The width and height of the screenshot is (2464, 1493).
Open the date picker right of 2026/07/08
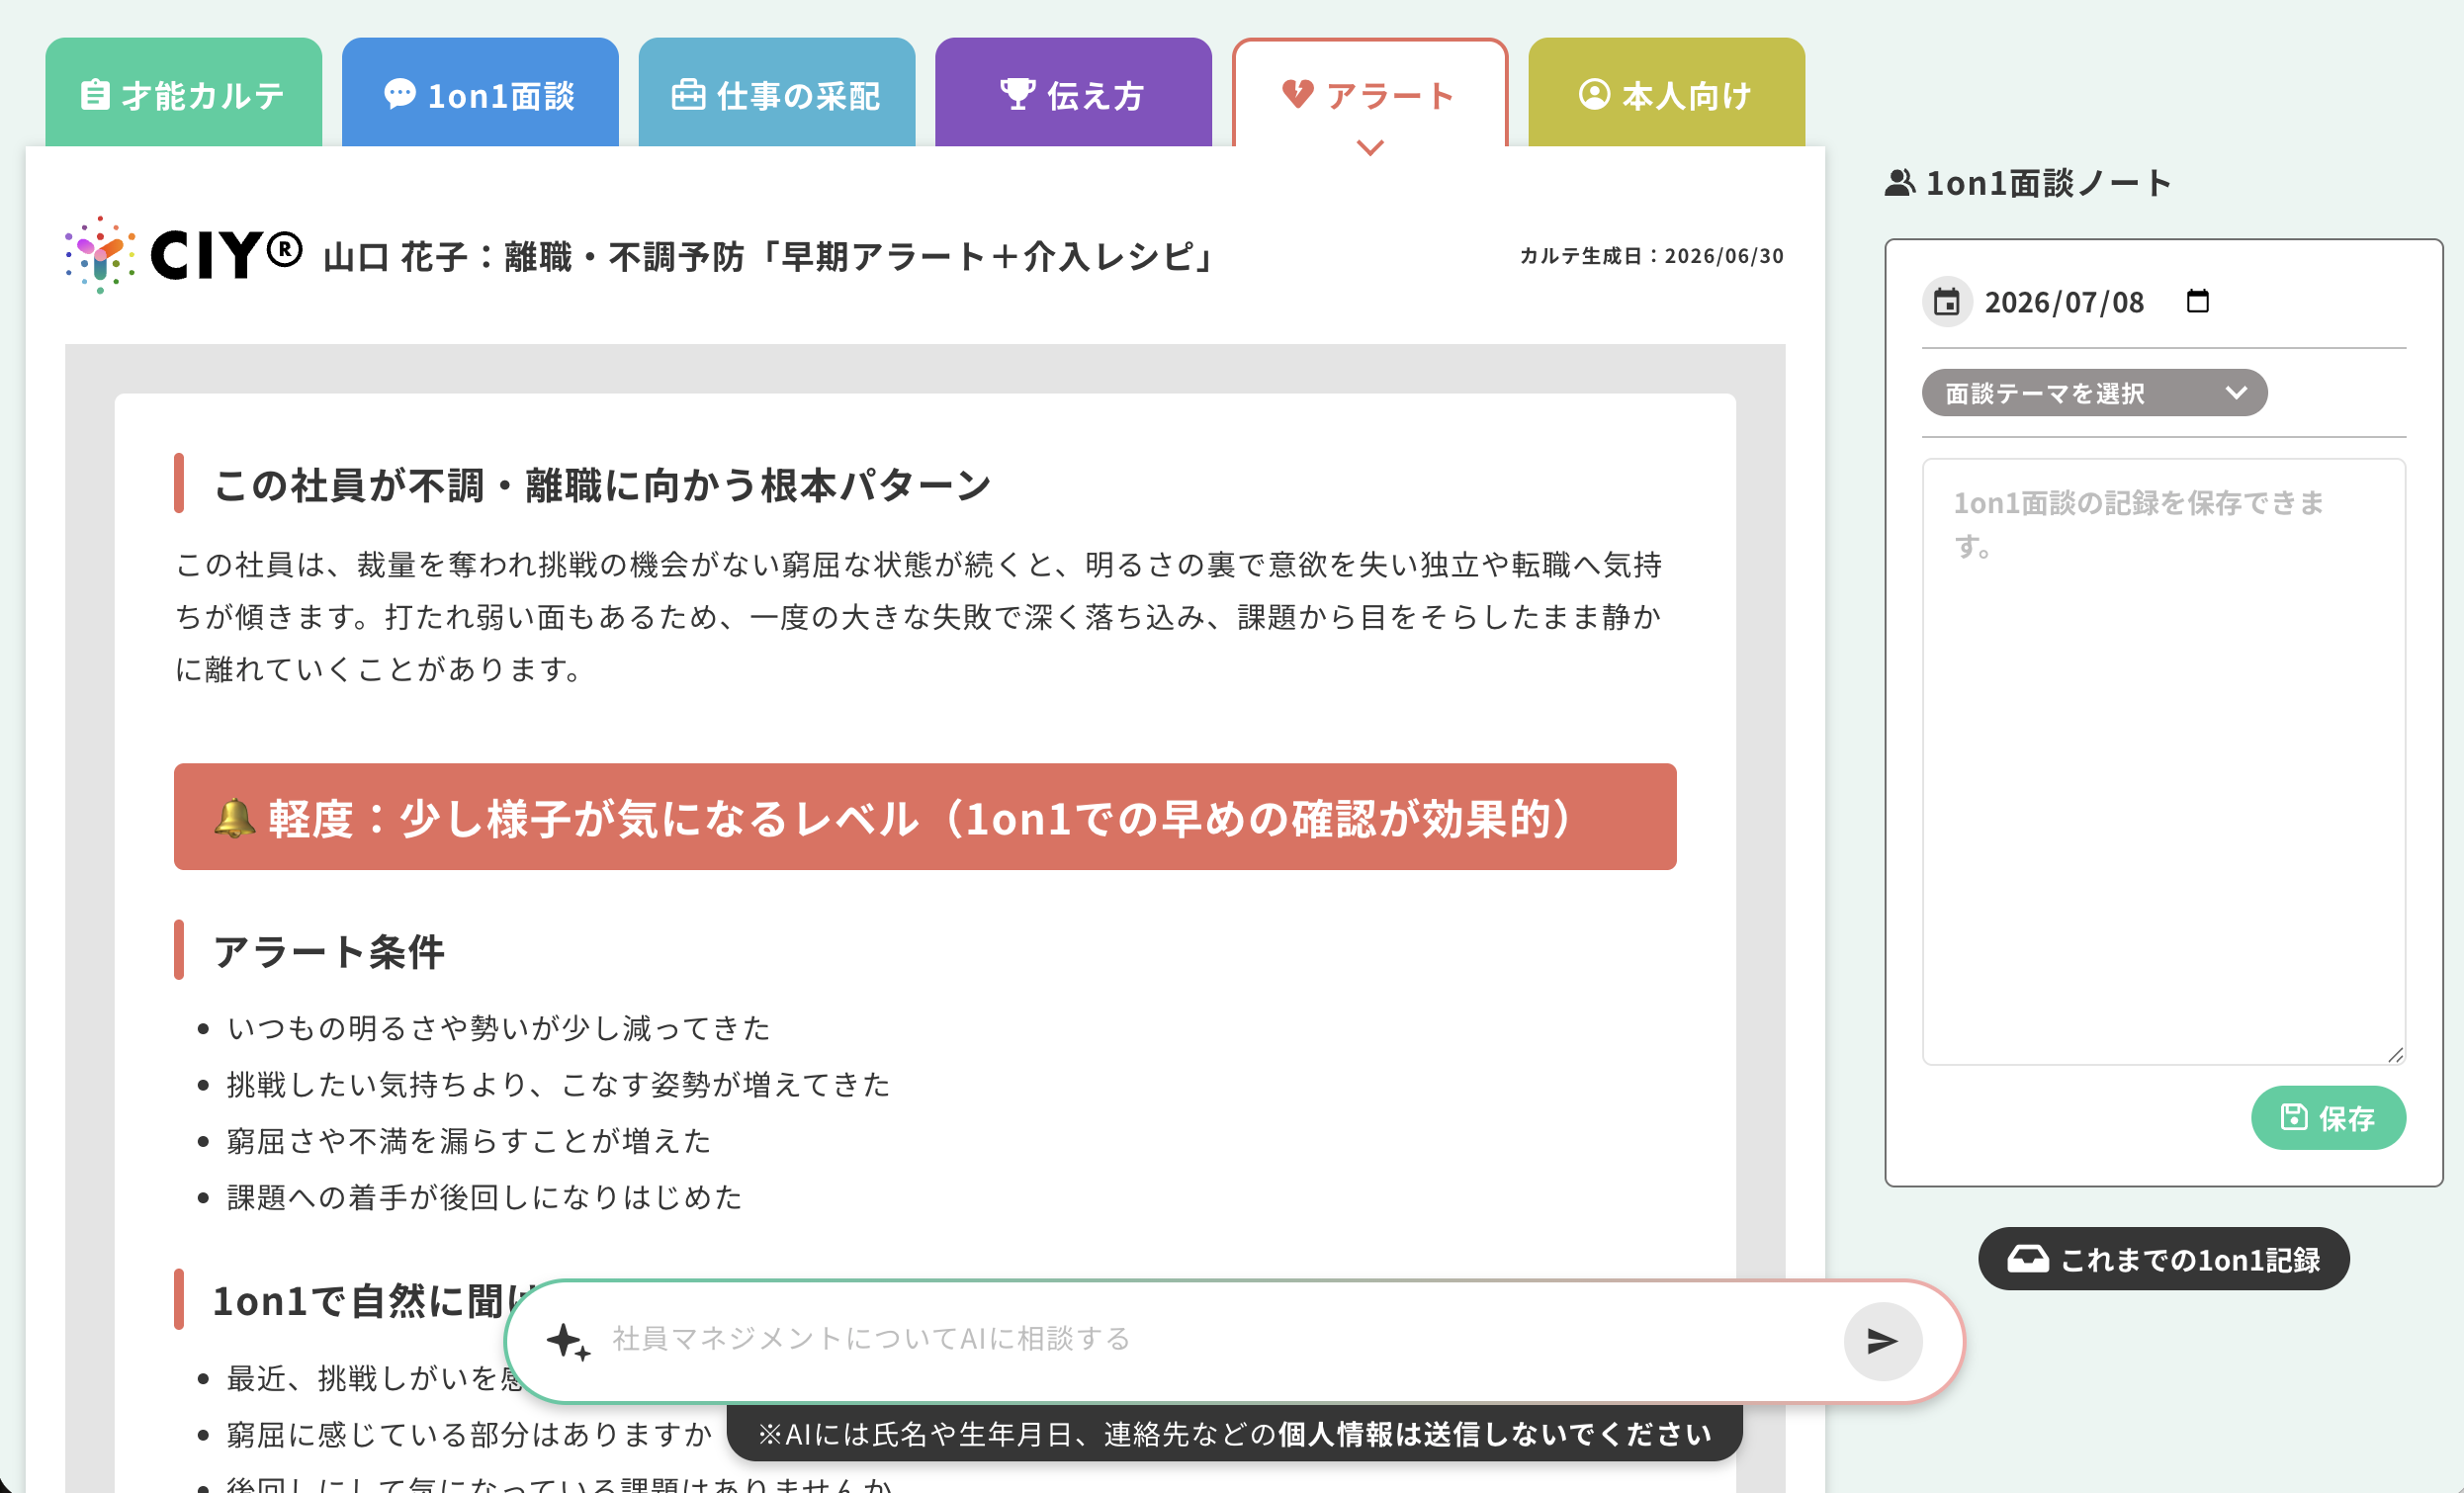(2197, 301)
